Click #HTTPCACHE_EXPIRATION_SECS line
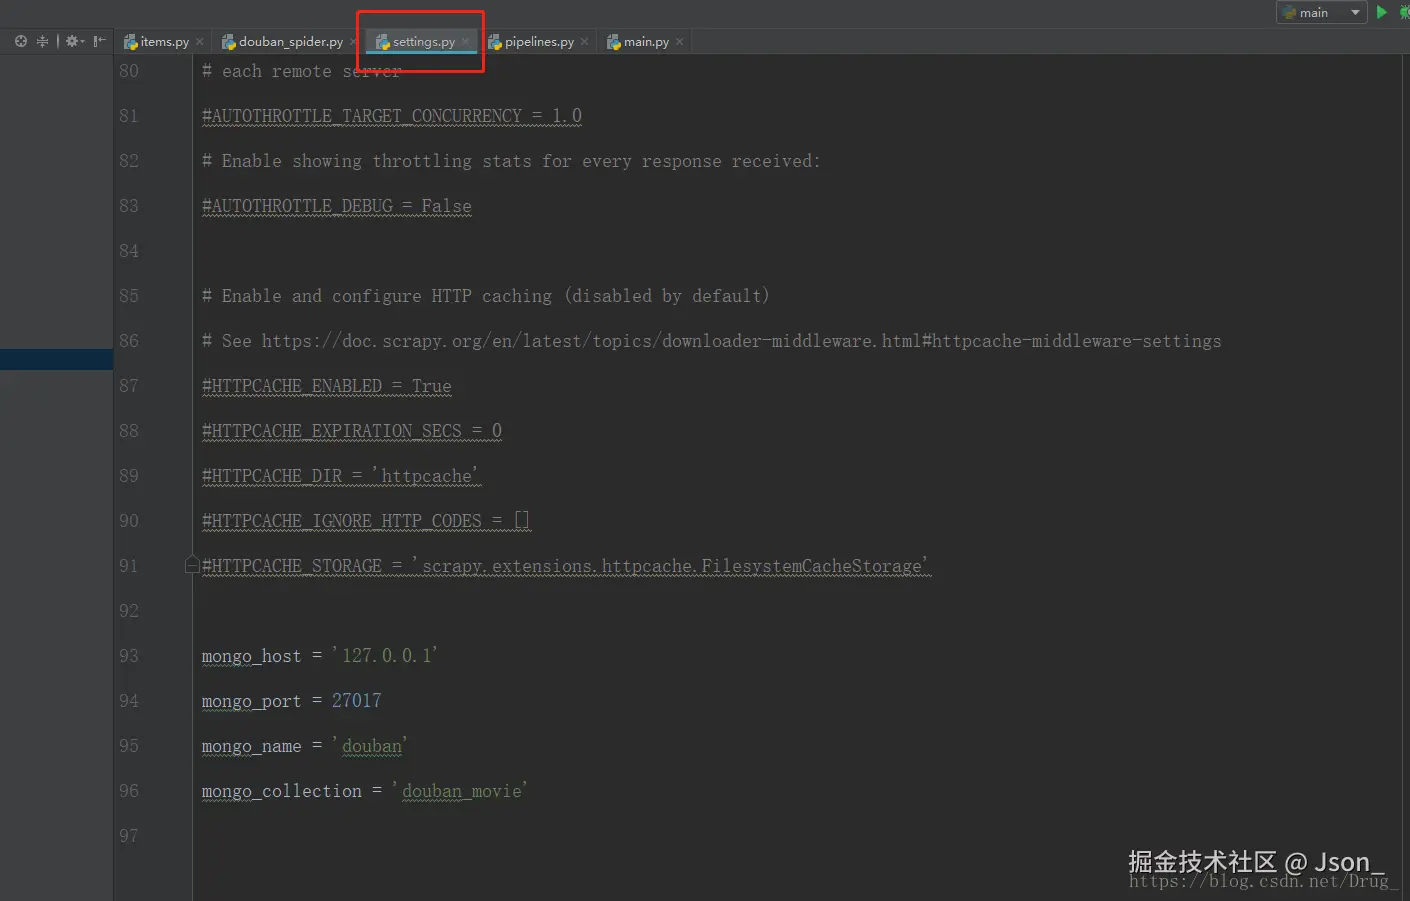 point(351,431)
